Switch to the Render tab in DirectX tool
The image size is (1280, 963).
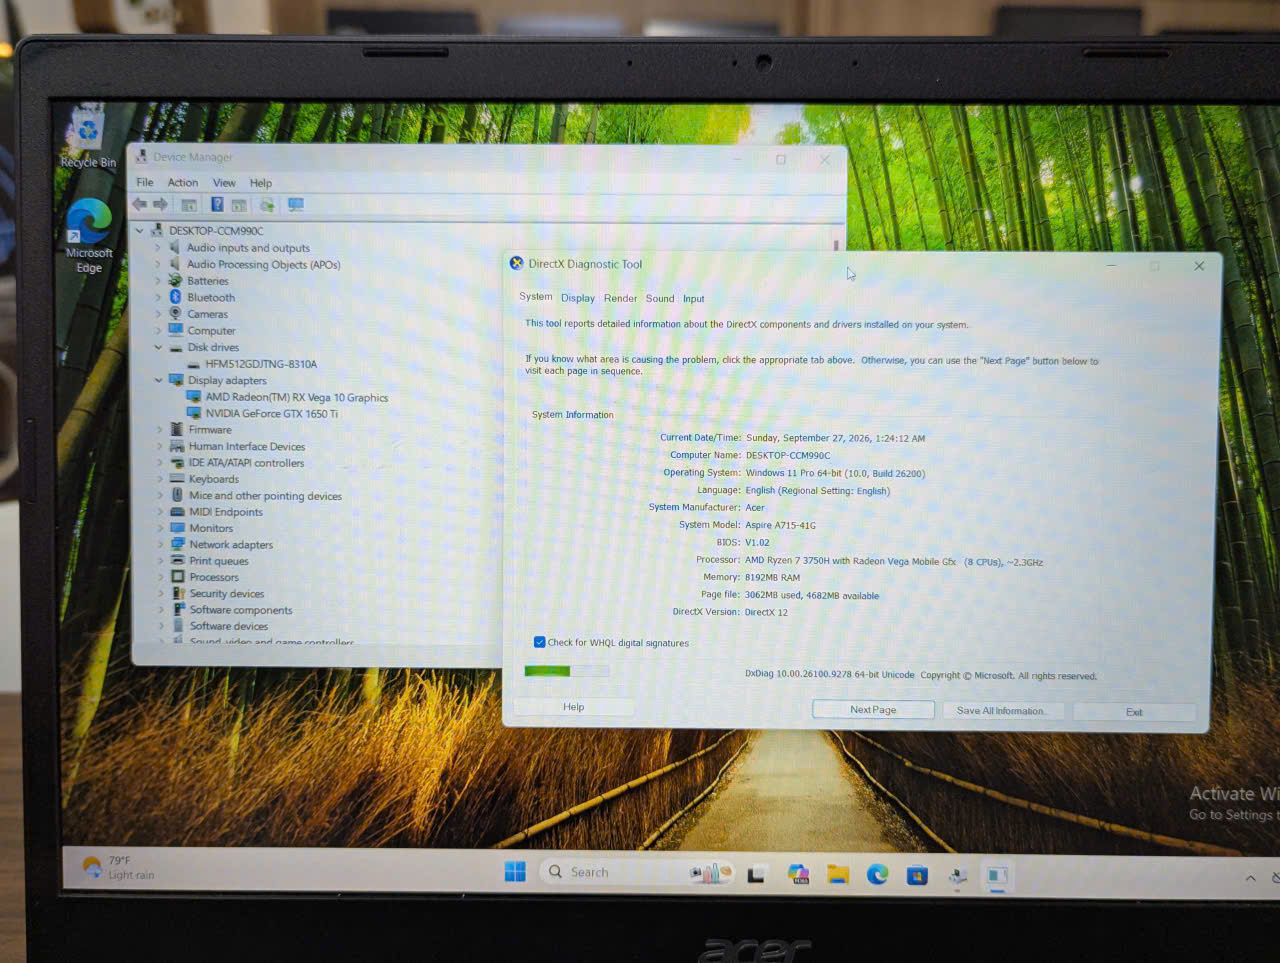pyautogui.click(x=620, y=298)
